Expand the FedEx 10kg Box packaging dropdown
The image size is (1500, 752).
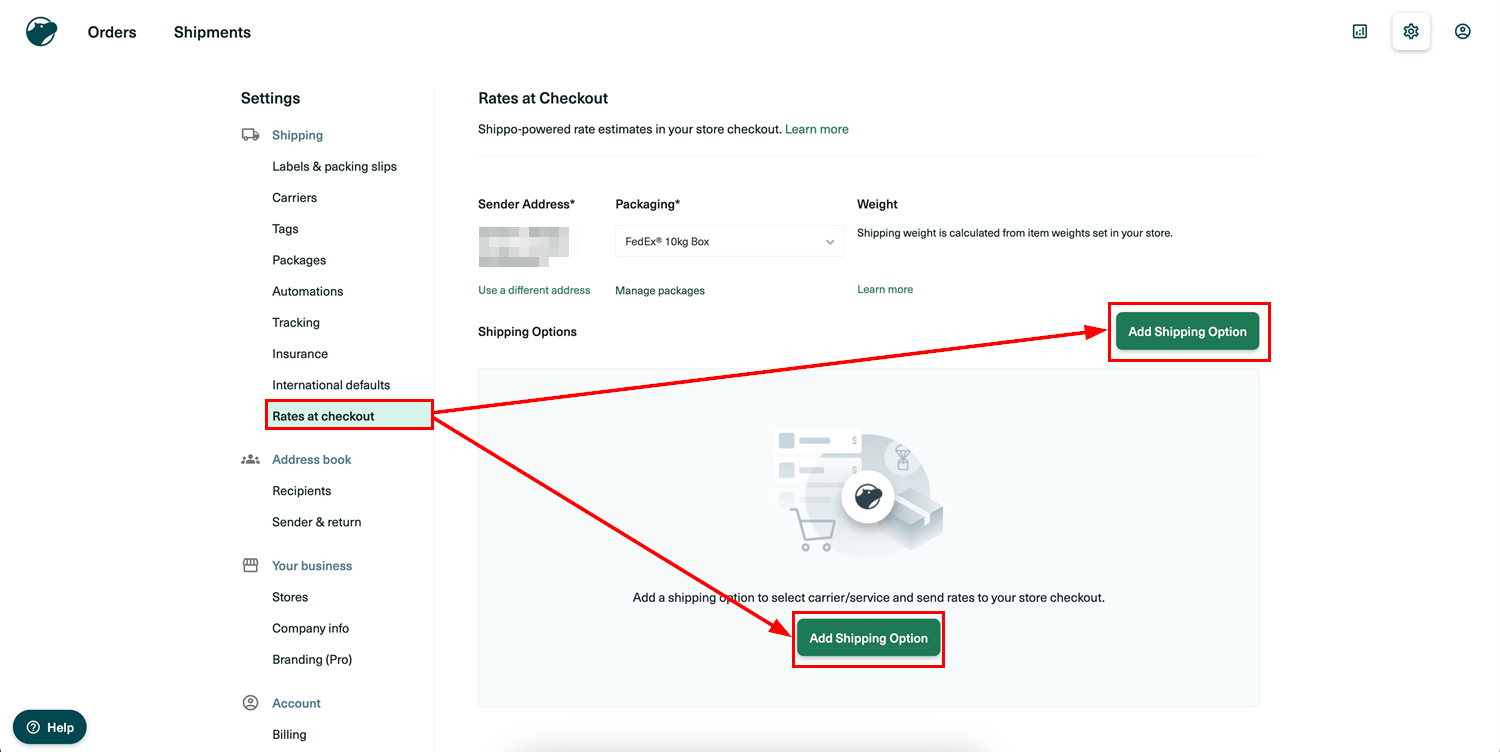(x=729, y=242)
